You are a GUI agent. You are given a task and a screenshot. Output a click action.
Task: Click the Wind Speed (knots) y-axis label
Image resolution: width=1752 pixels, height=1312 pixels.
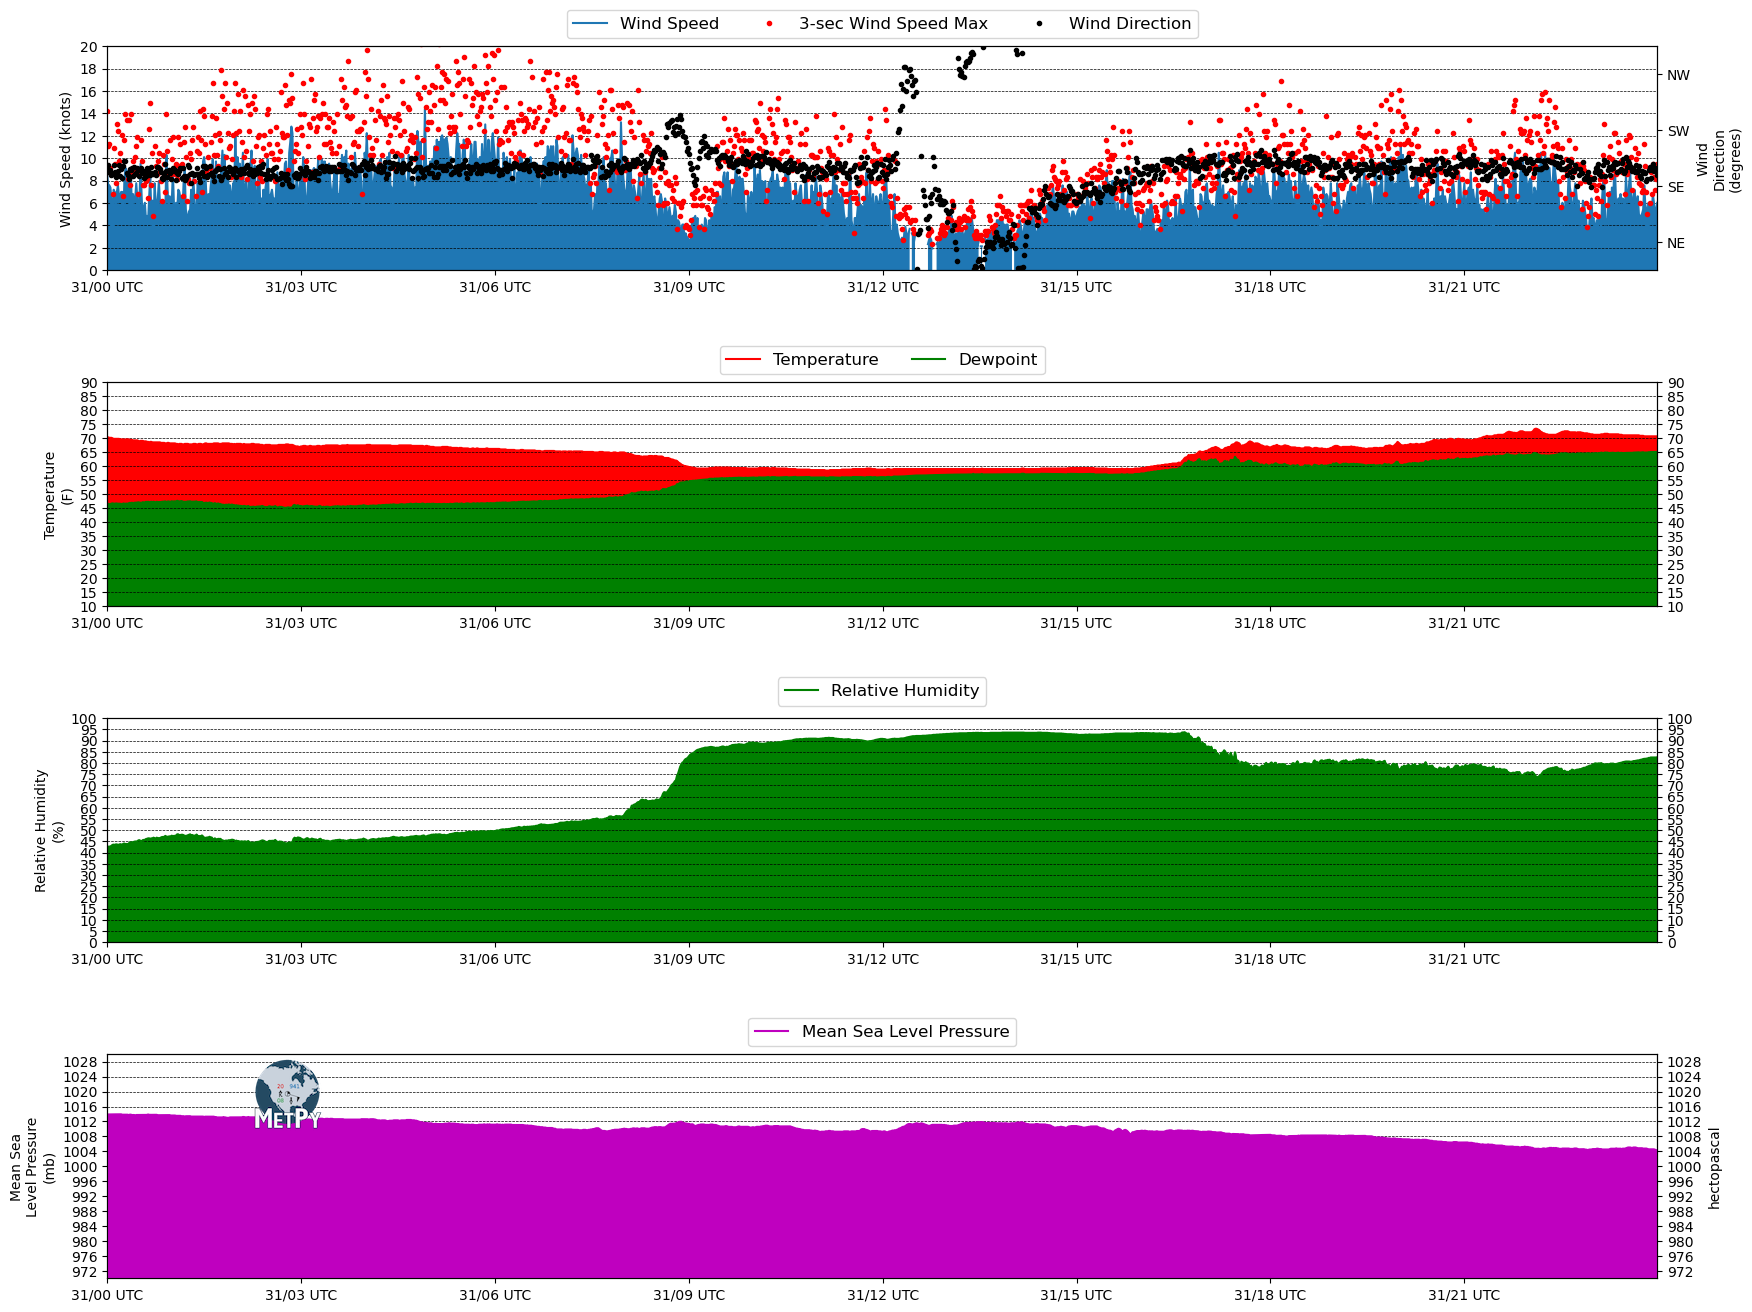pos(66,159)
